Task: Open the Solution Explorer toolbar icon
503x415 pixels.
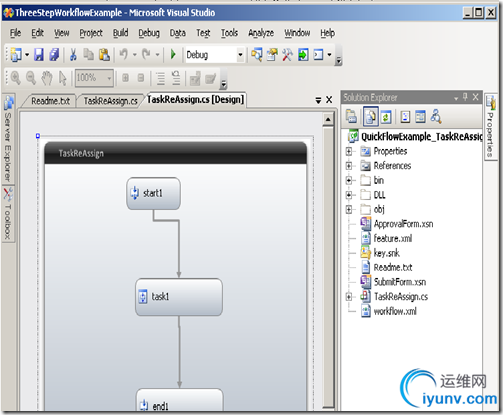Action: click(256, 55)
